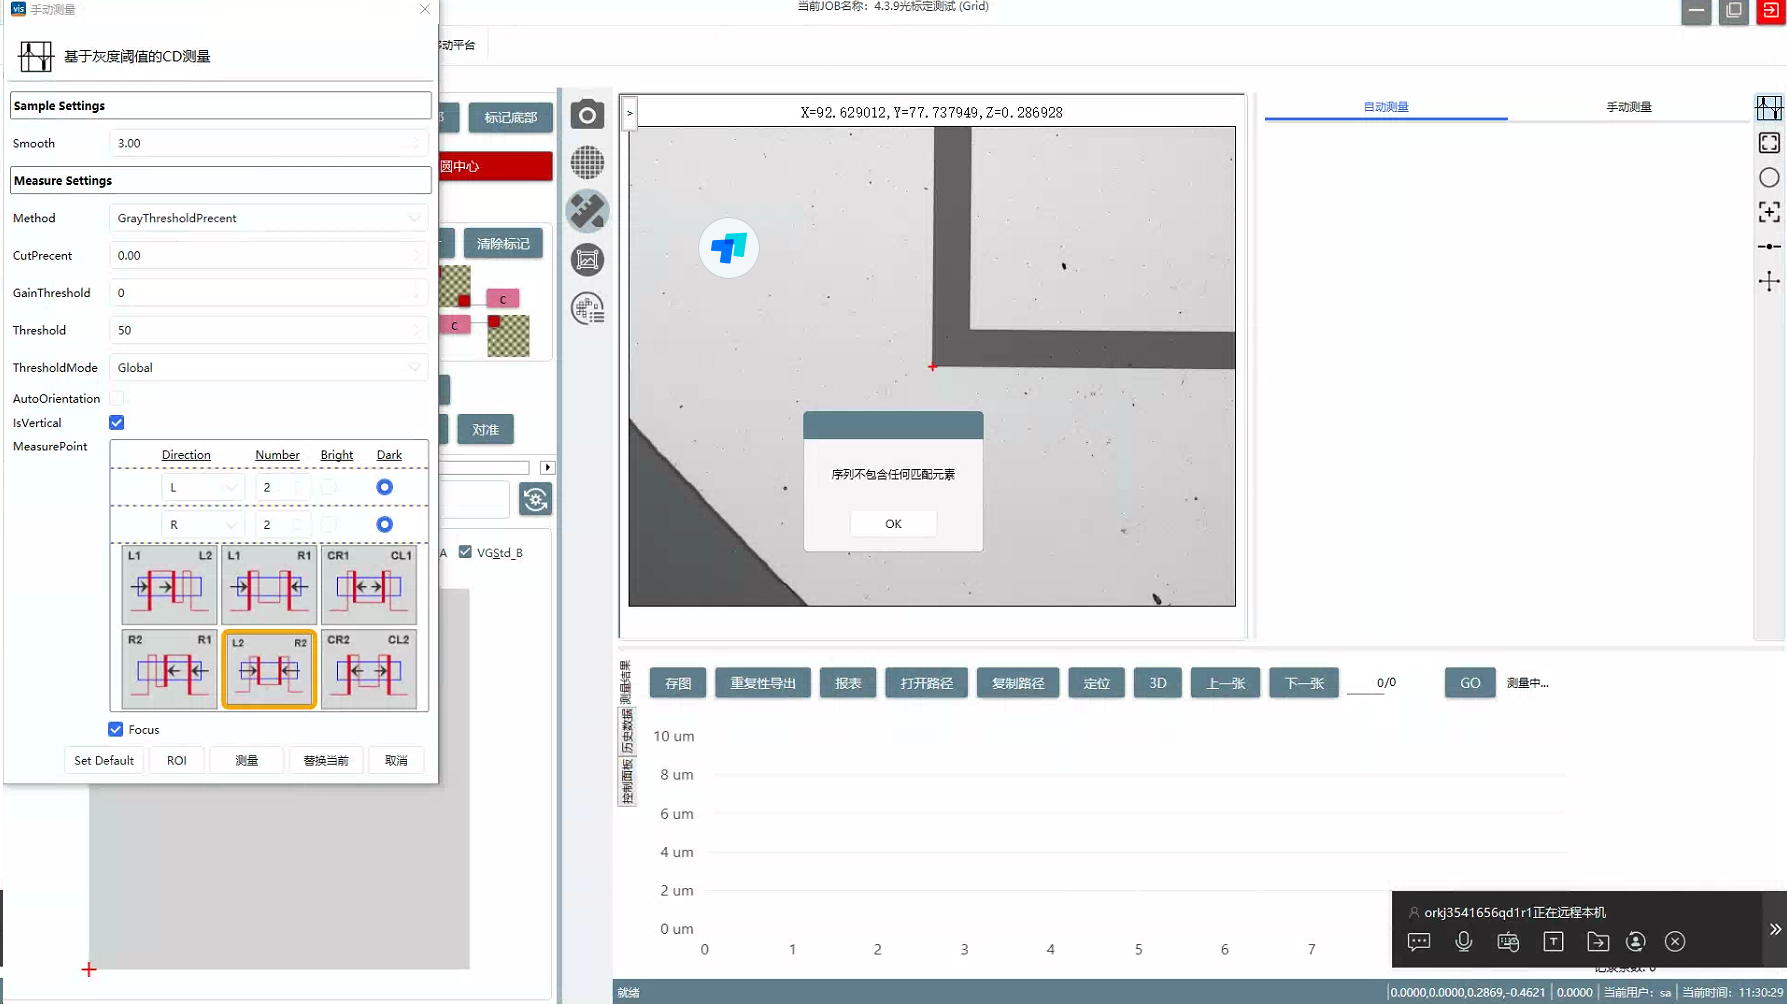Open the Method dropdown

point(267,218)
